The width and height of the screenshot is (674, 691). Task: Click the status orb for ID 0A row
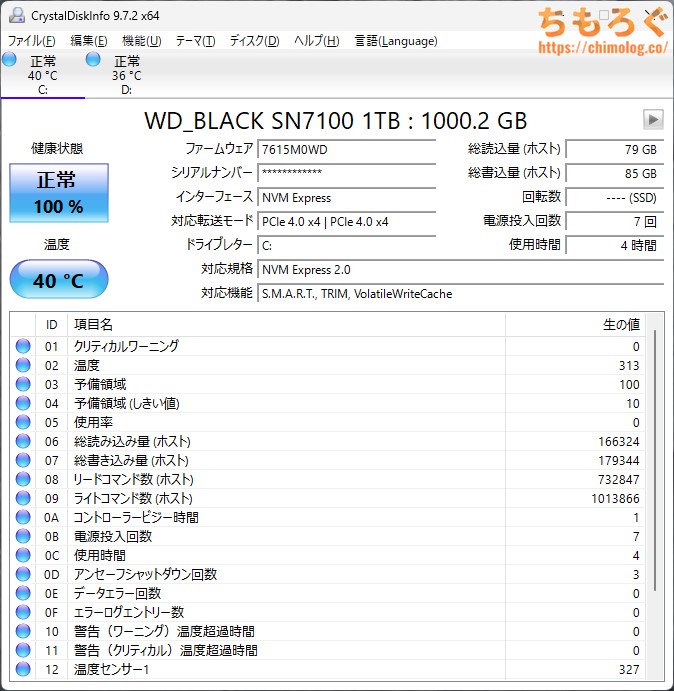pyautogui.click(x=23, y=517)
